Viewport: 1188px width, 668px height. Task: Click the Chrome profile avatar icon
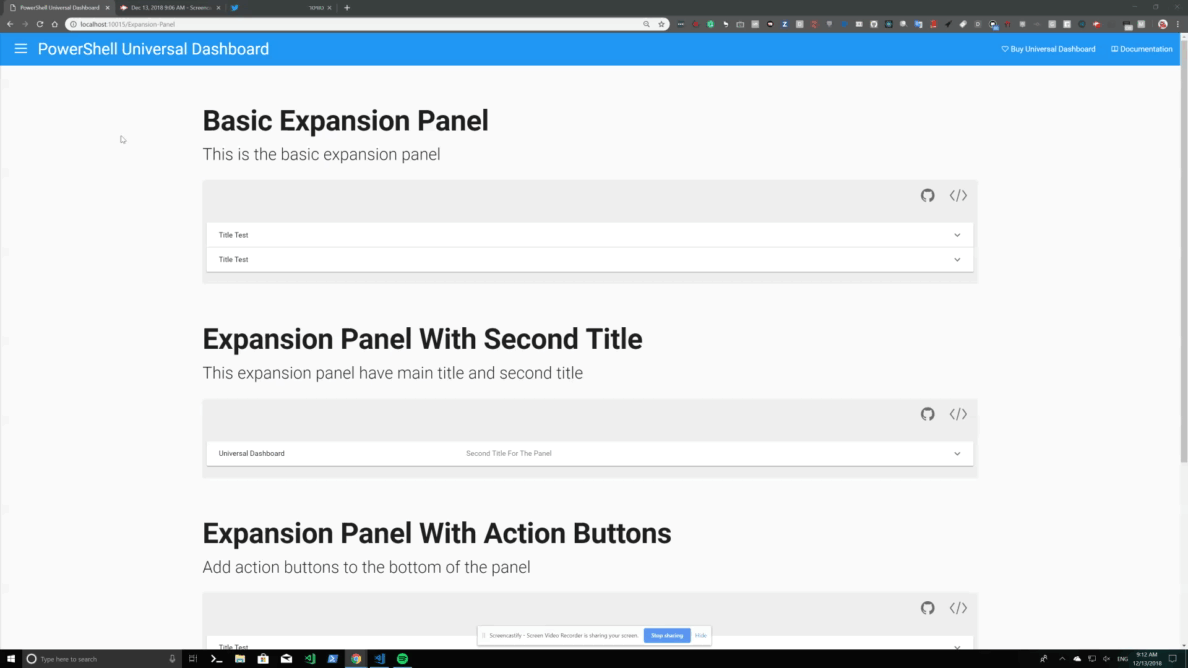pyautogui.click(x=1161, y=24)
